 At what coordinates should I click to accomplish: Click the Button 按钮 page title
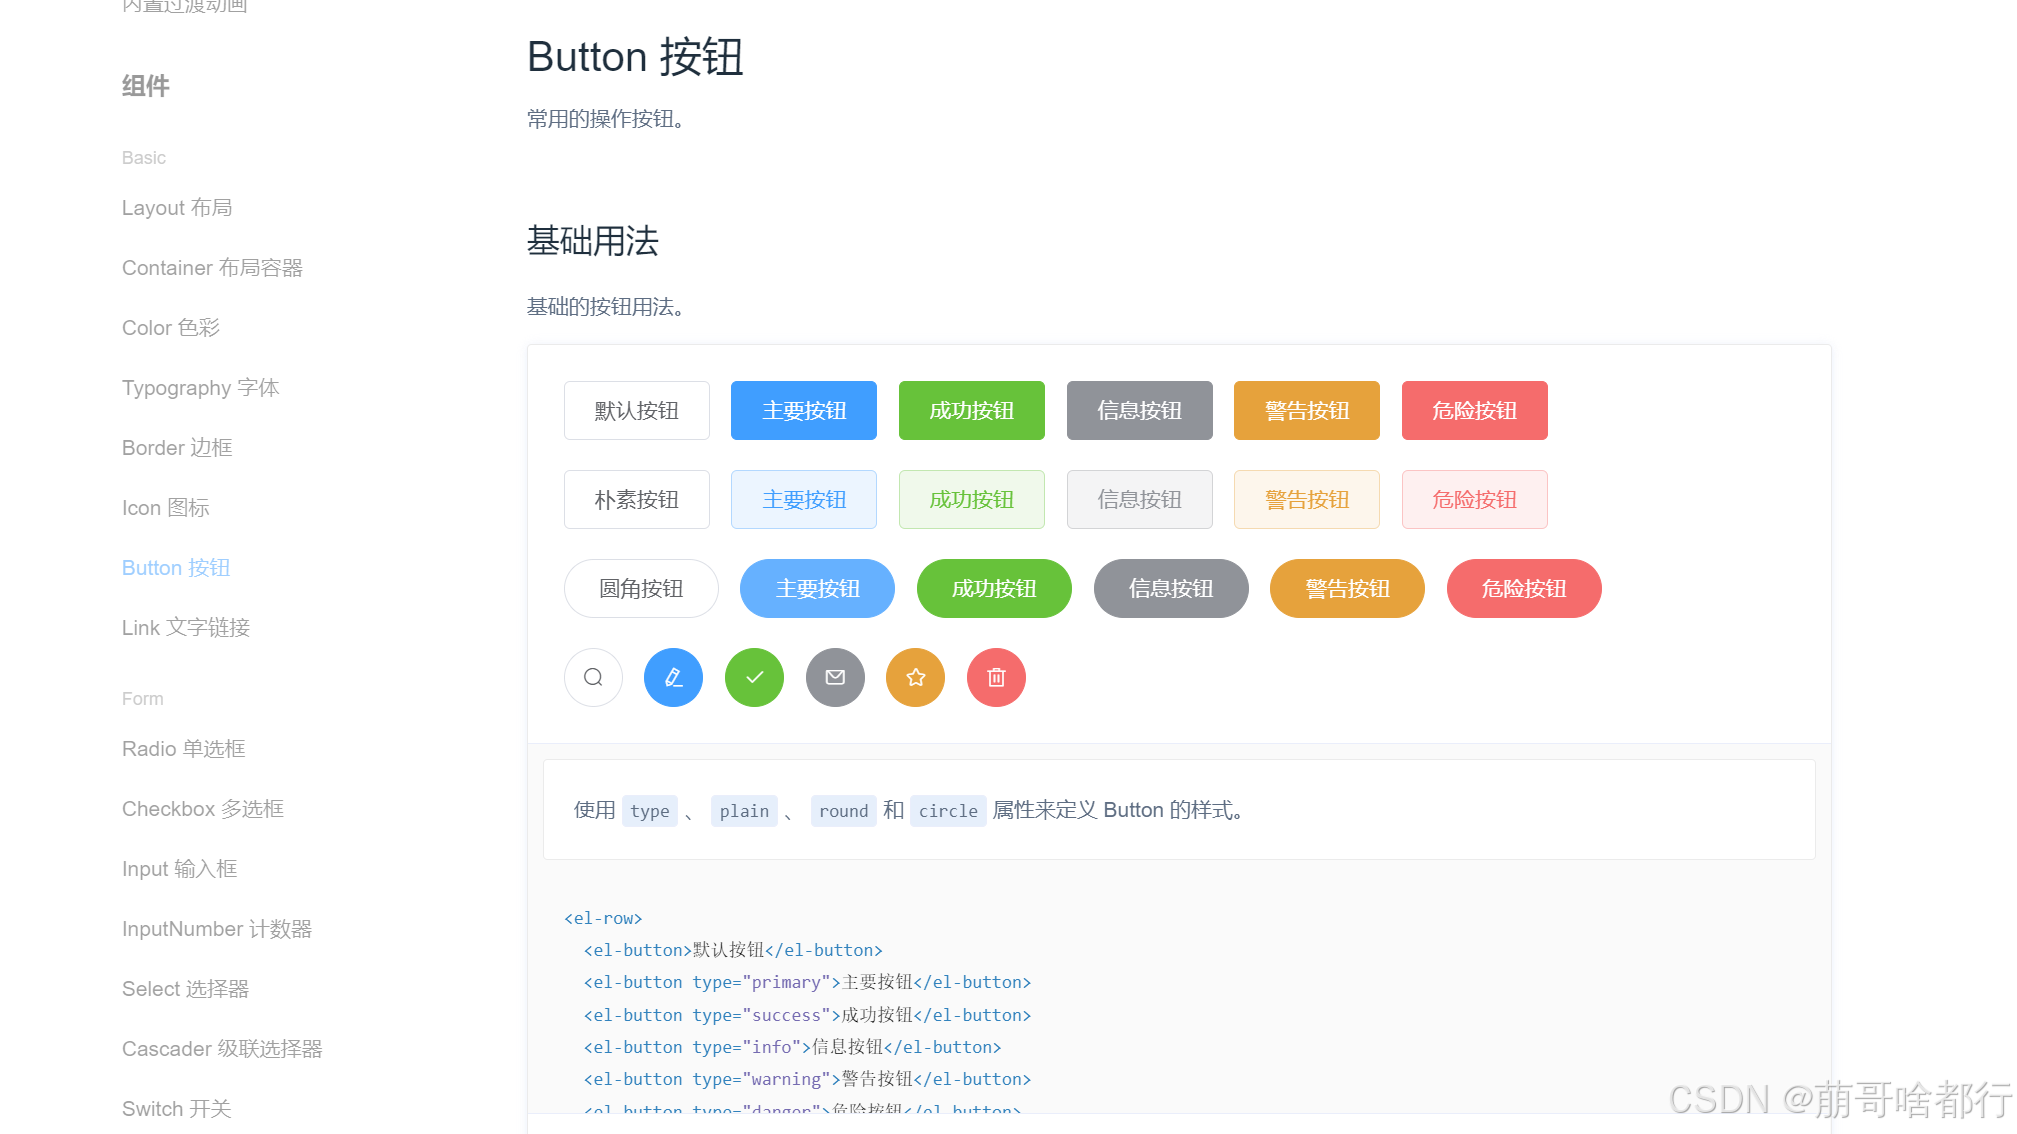pyautogui.click(x=635, y=57)
